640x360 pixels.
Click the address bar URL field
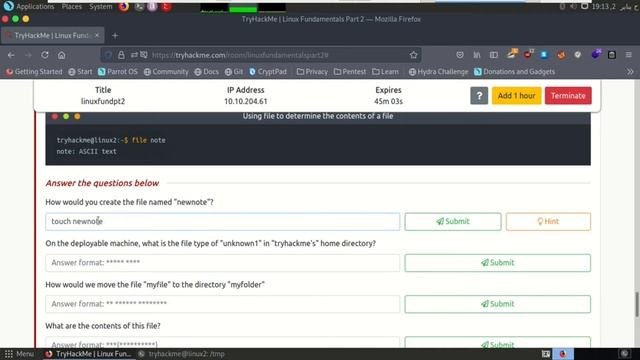[x=261, y=55]
